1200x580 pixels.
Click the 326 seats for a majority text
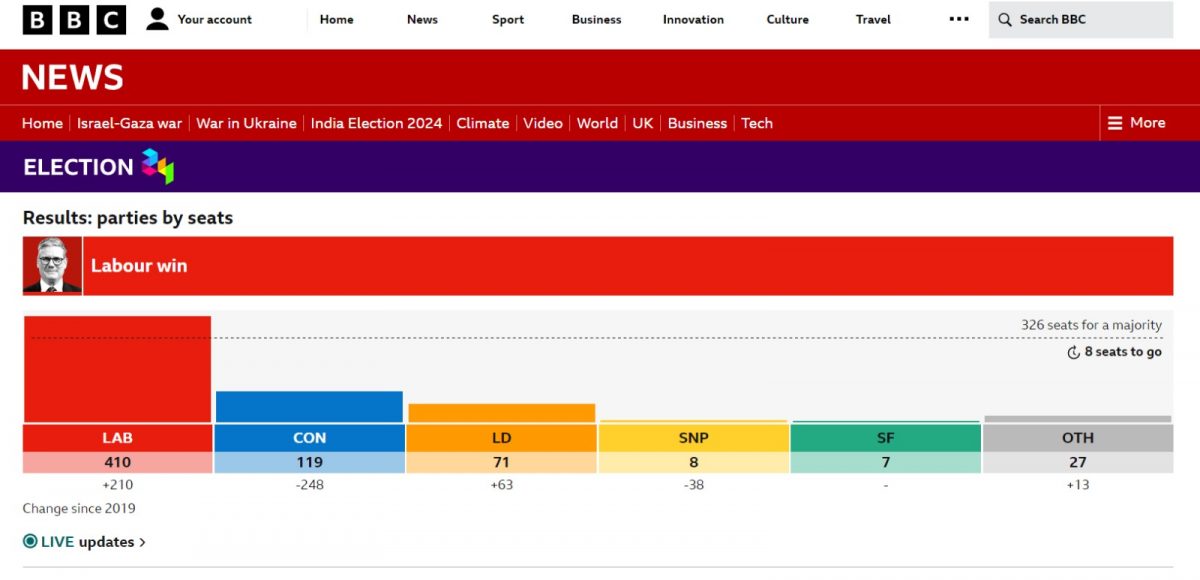click(1091, 325)
